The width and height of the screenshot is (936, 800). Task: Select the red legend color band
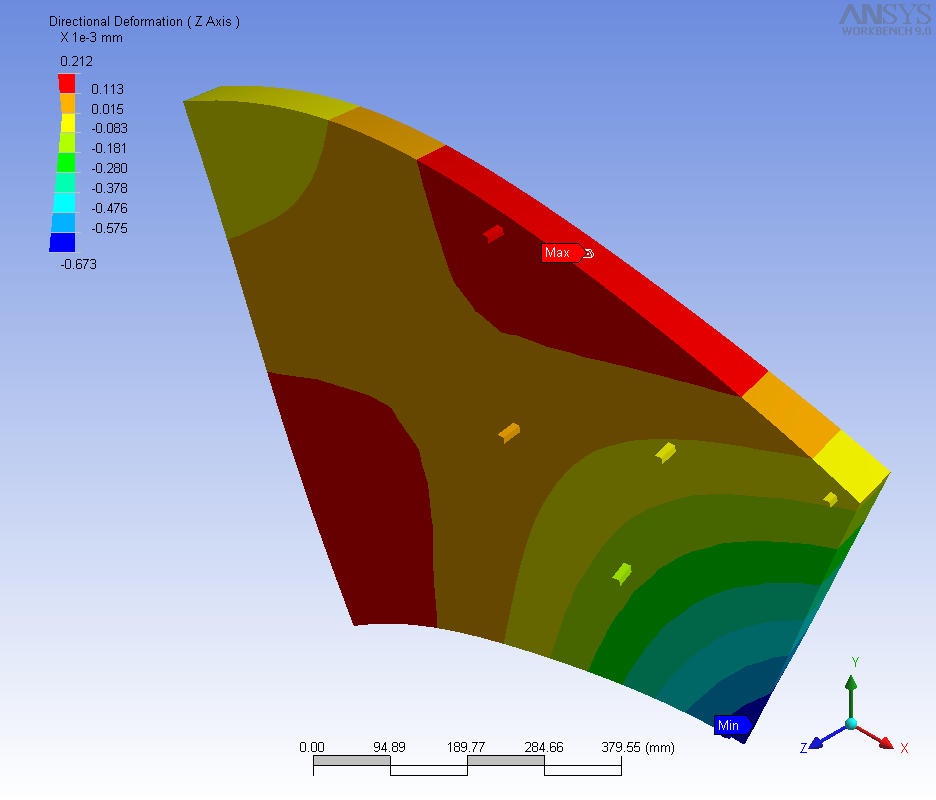click(x=67, y=83)
